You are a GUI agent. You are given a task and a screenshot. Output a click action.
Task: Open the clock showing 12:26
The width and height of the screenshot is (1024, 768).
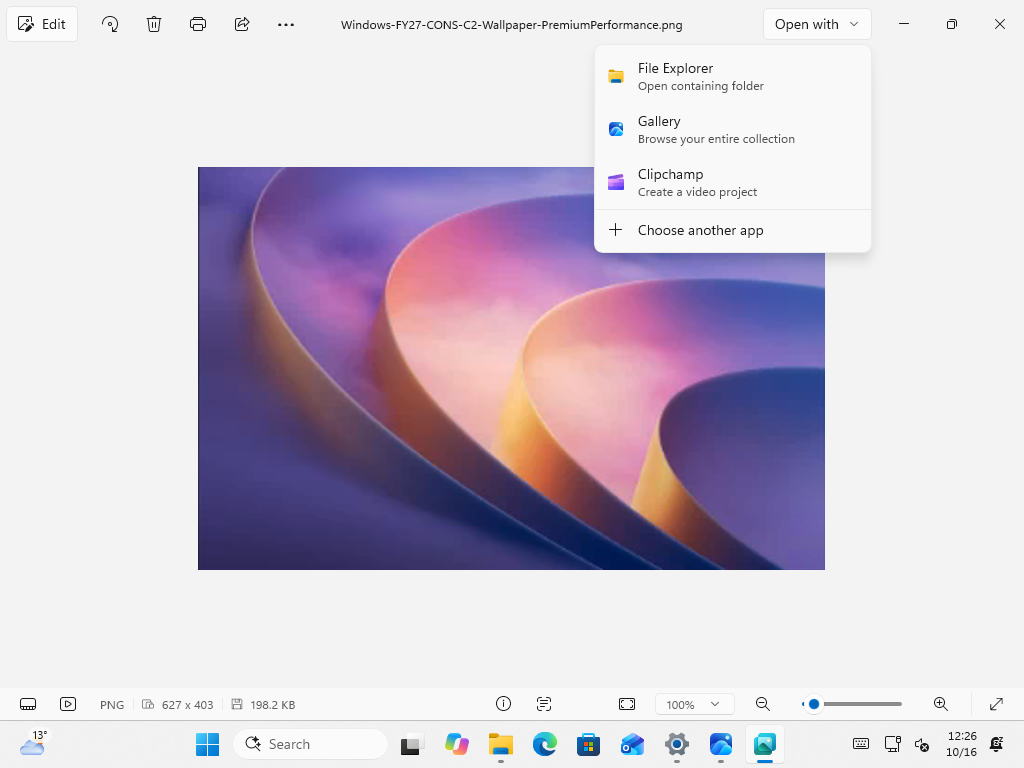tap(961, 744)
